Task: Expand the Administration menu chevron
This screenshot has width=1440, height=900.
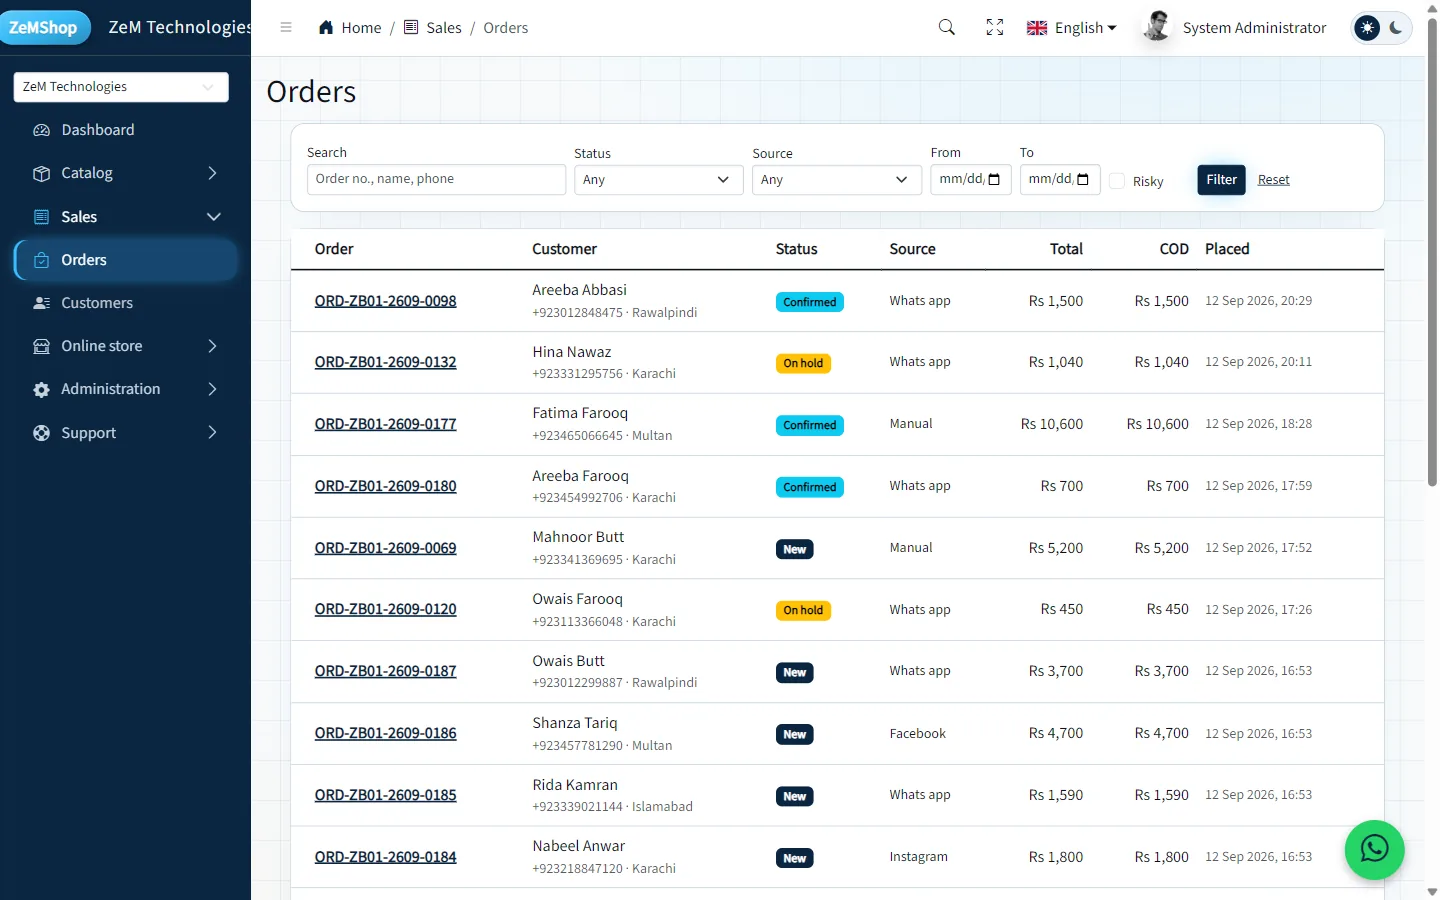Action: point(212,389)
